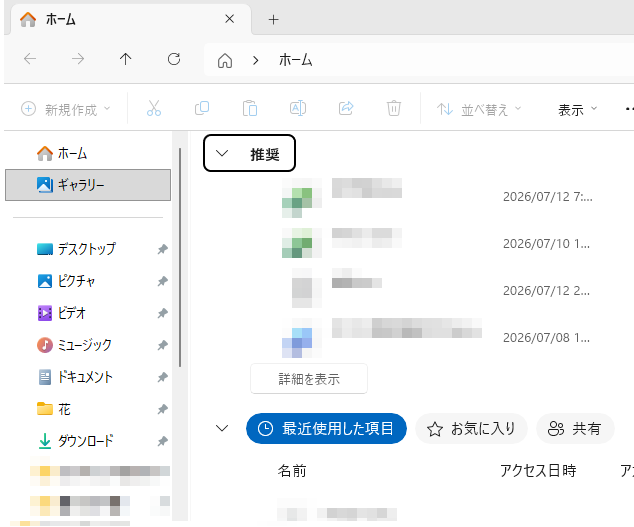This screenshot has height=527, width=634.
Task: Click pin icon next to ドキュメント
Action: (163, 377)
